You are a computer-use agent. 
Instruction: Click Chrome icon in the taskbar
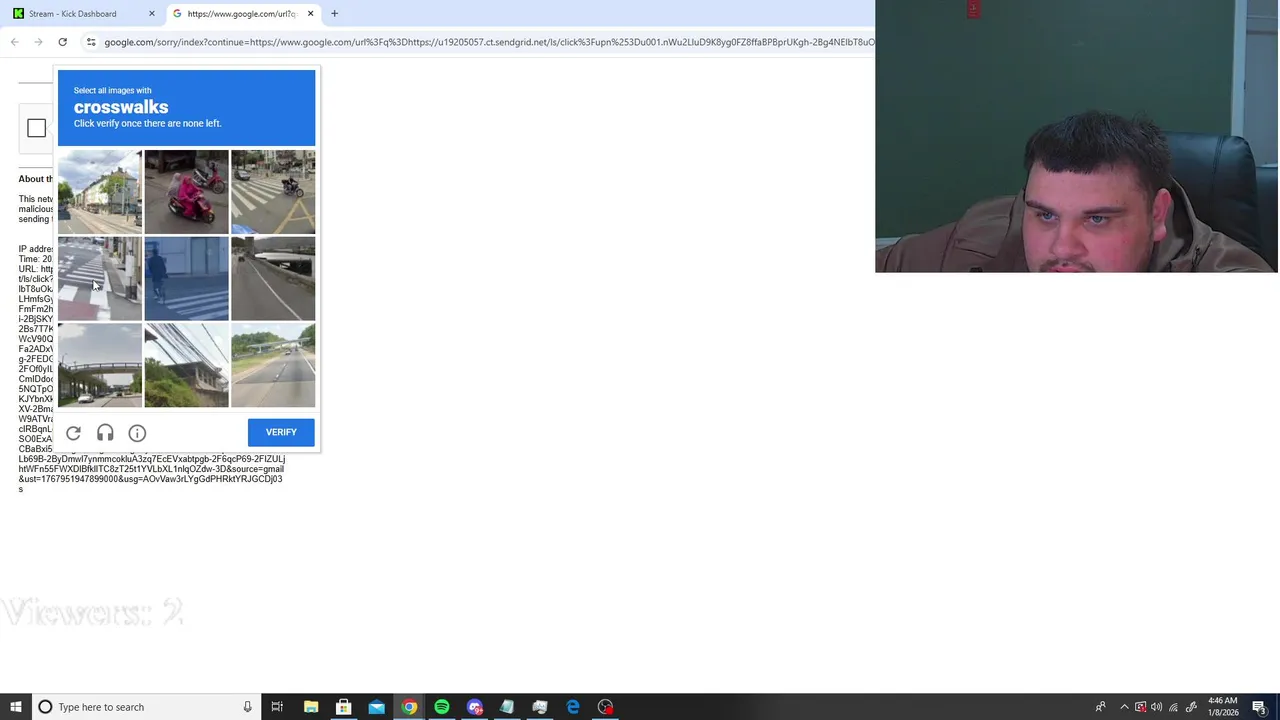click(x=409, y=707)
